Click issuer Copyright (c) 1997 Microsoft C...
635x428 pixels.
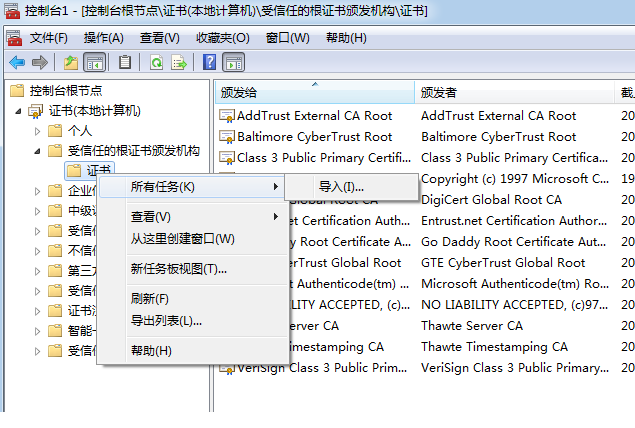pos(514,179)
